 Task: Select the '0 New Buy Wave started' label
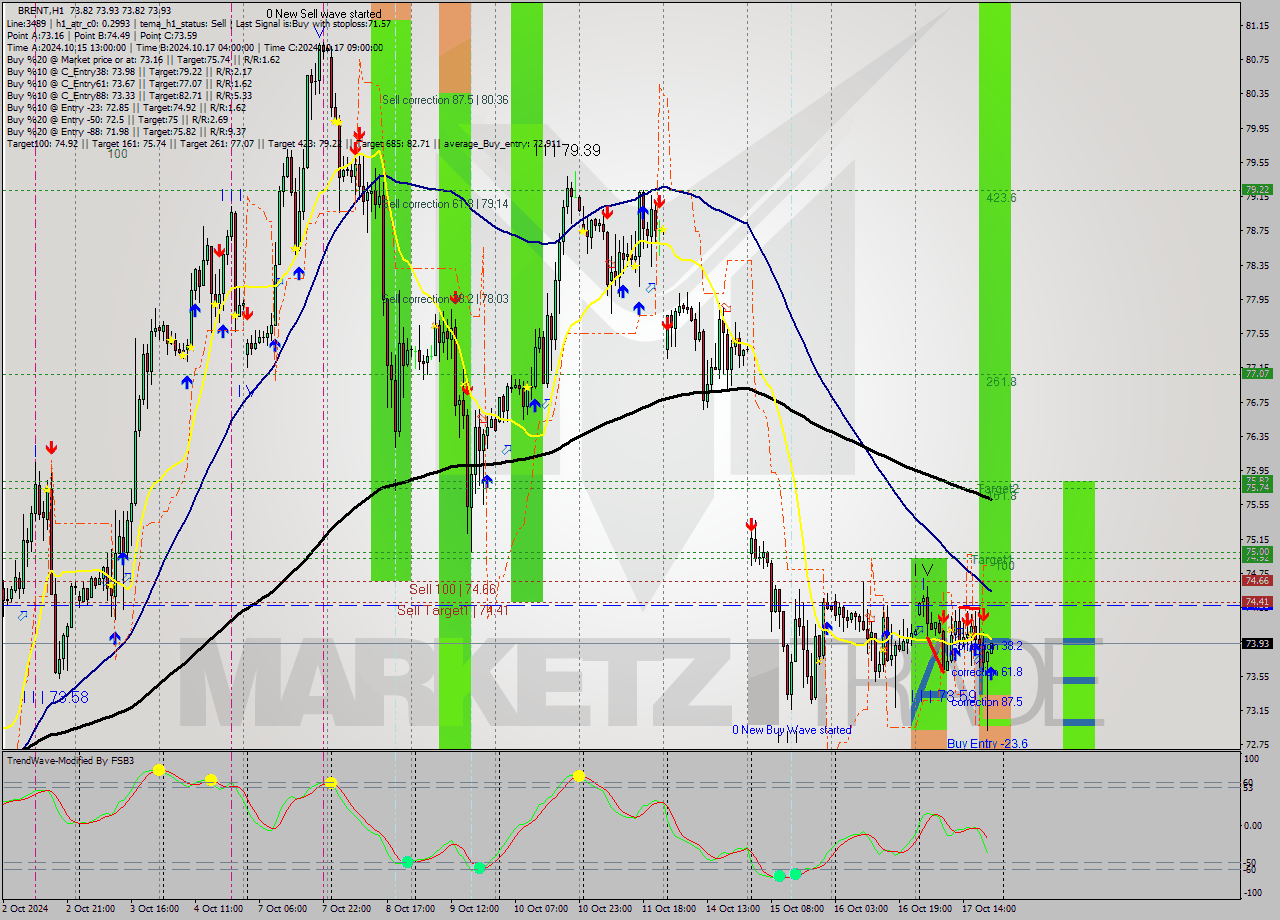tap(792, 730)
